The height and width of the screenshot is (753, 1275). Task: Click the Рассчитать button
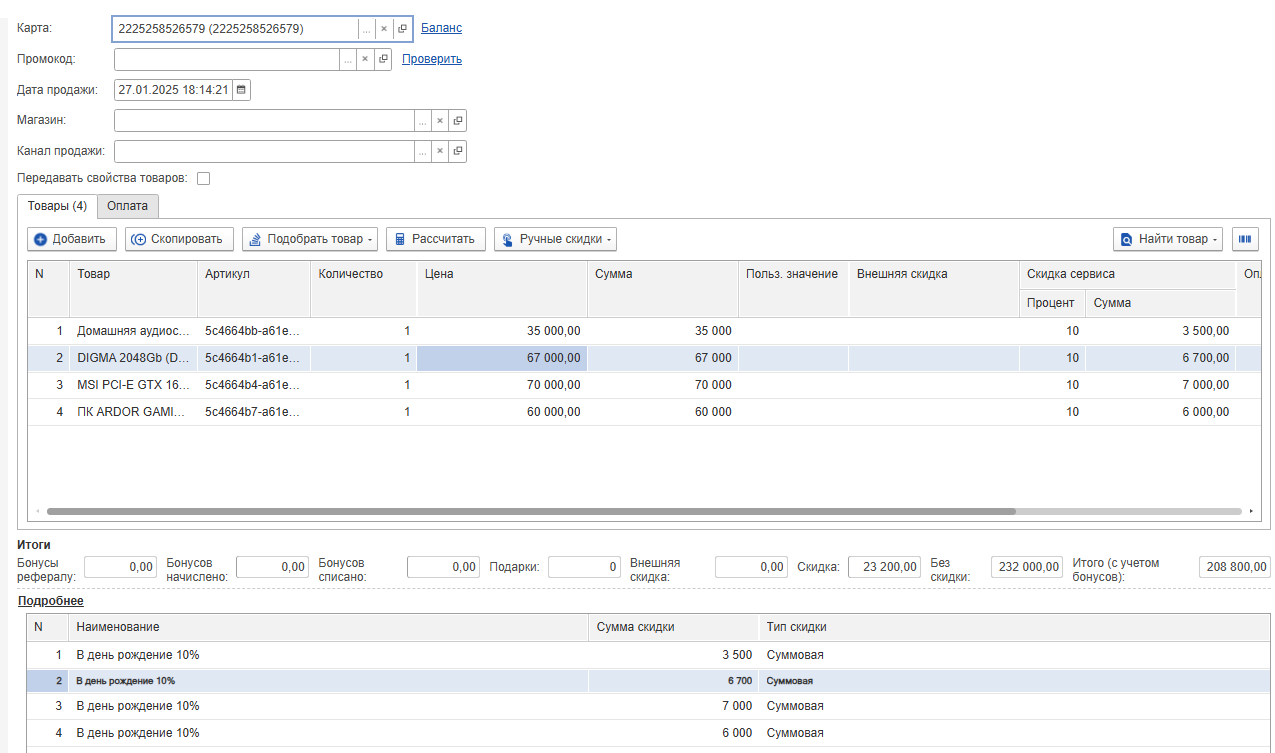click(436, 239)
